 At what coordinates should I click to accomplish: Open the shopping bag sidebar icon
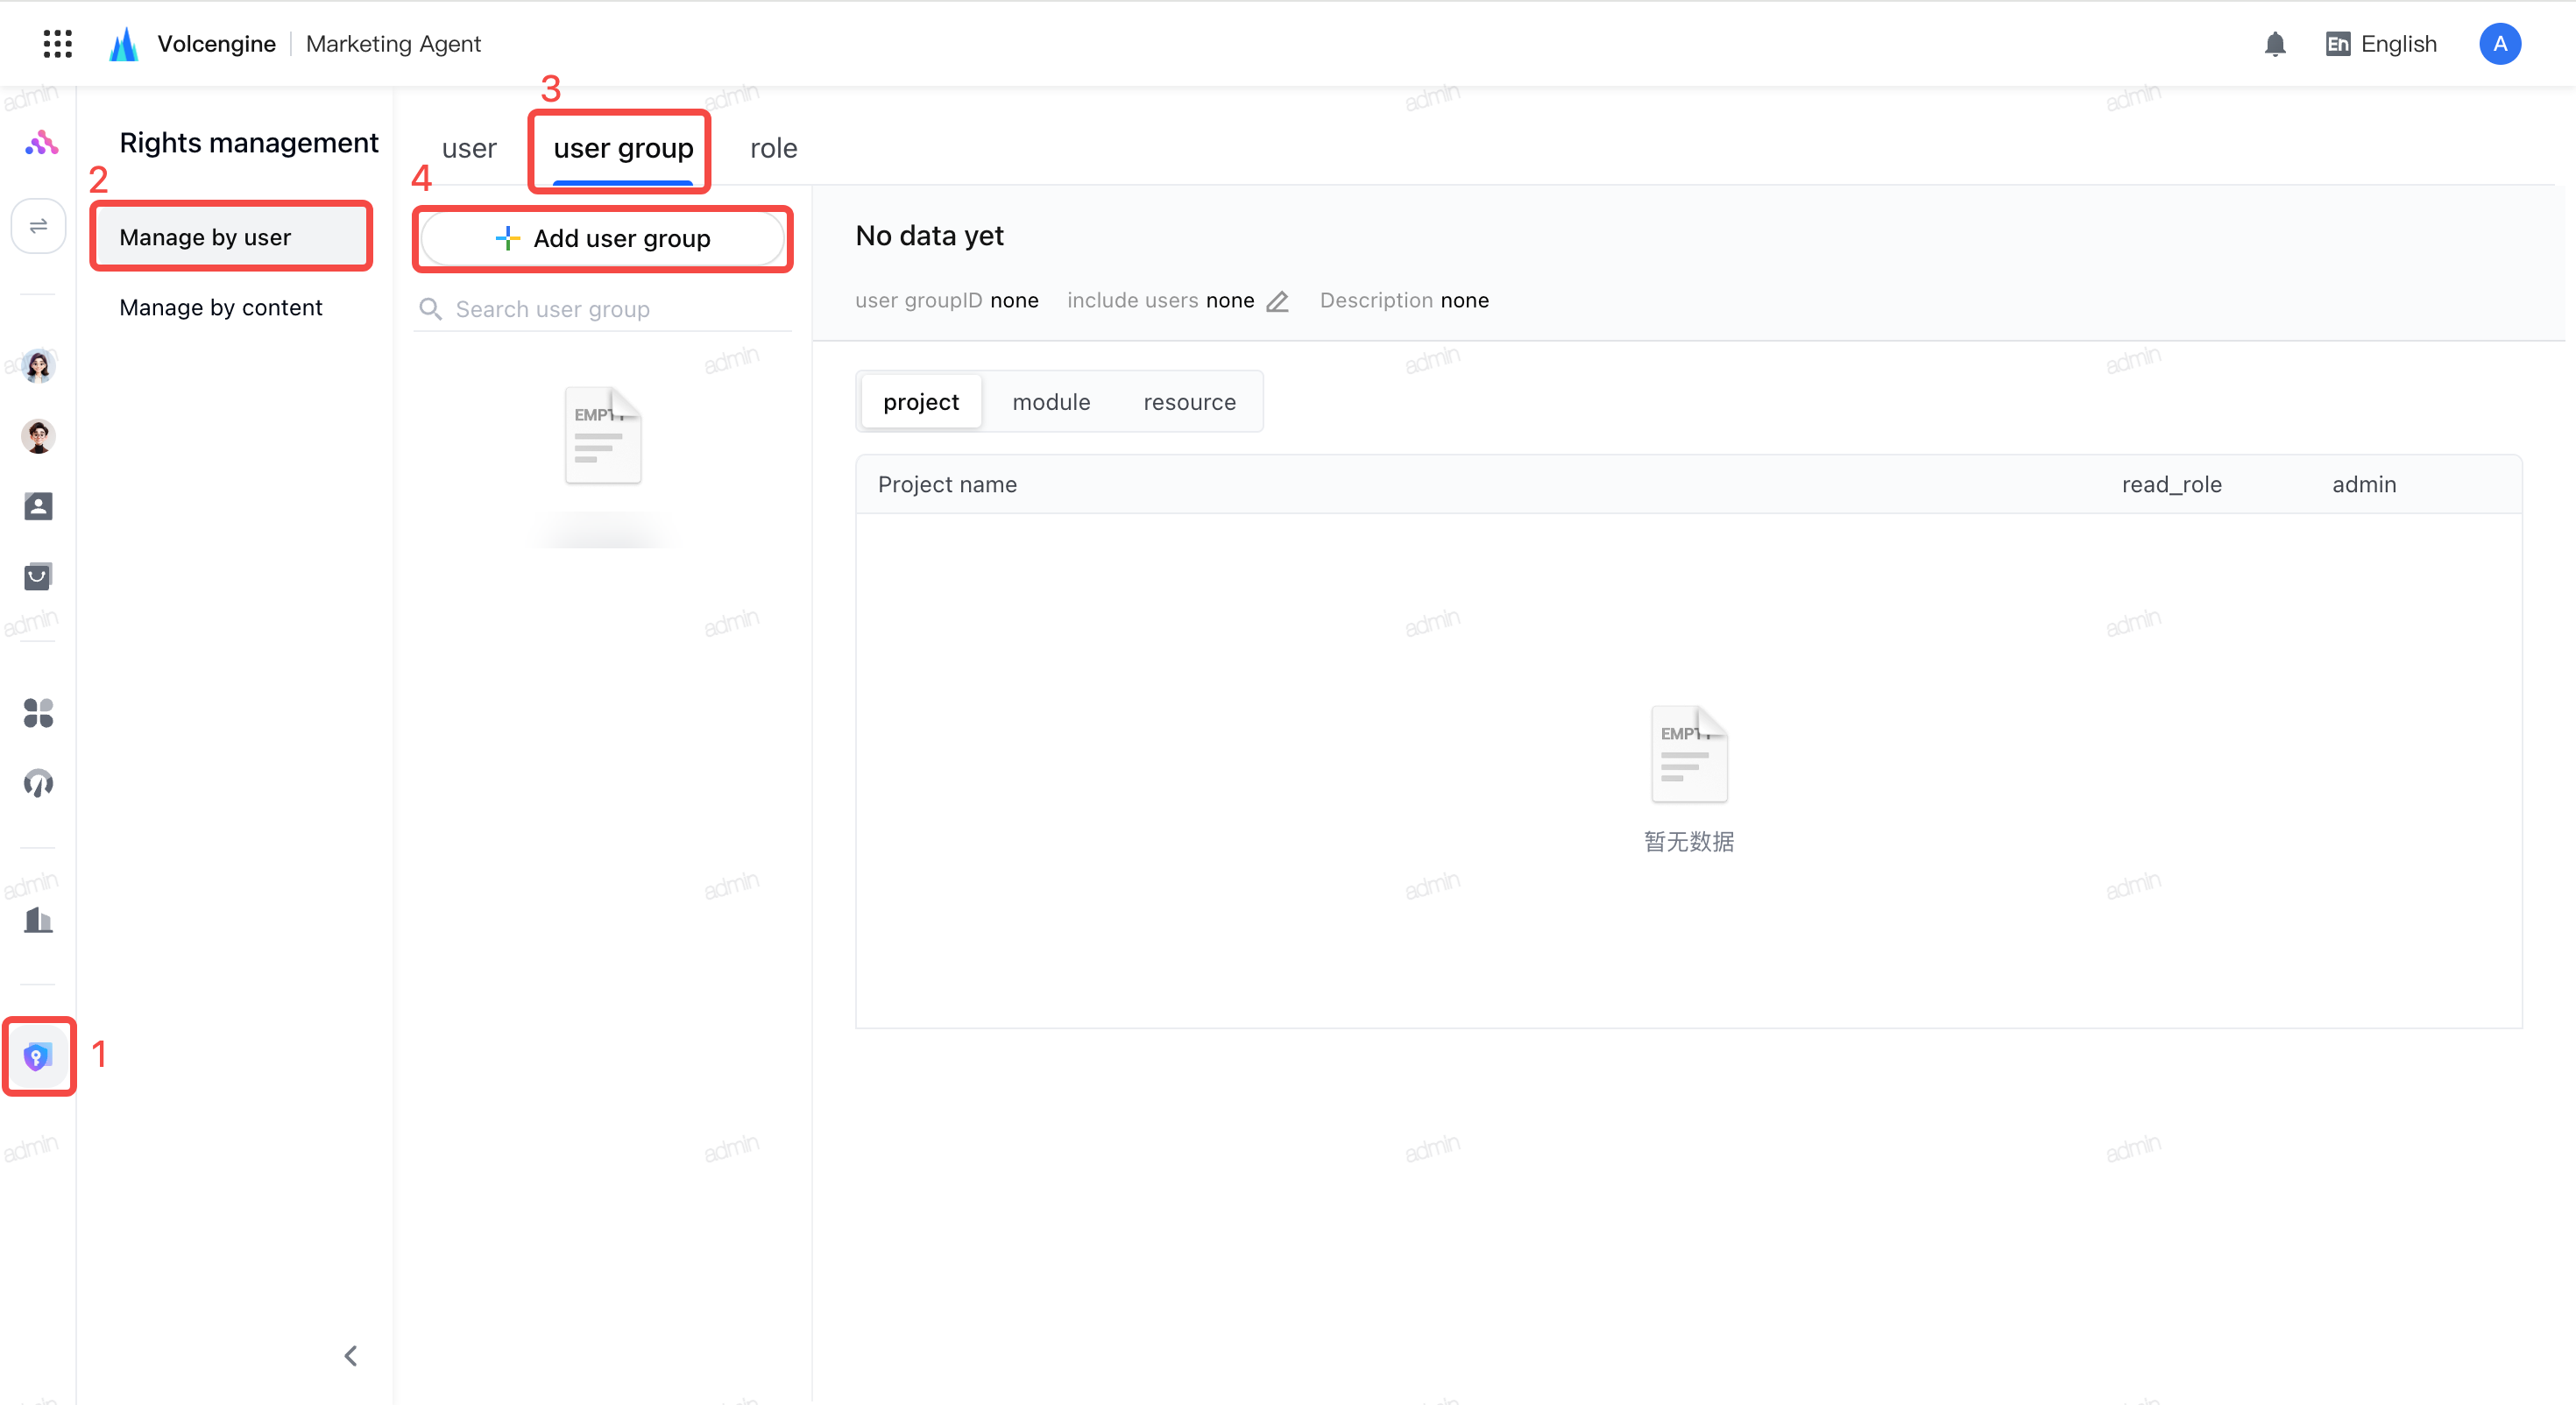point(38,576)
